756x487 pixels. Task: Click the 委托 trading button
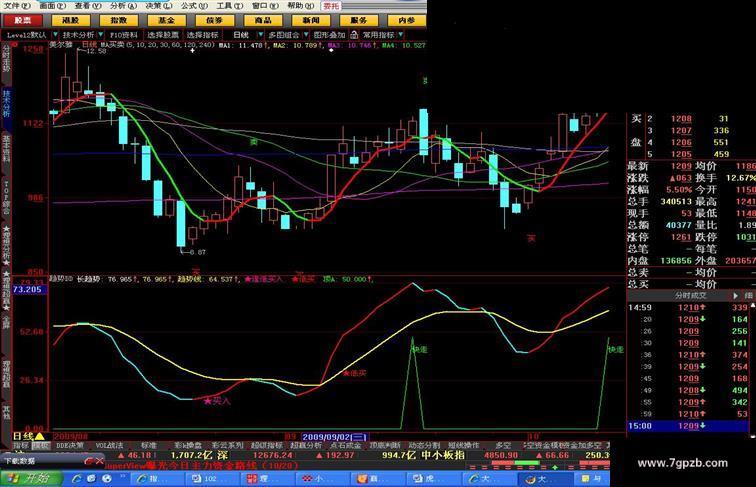tap(331, 6)
